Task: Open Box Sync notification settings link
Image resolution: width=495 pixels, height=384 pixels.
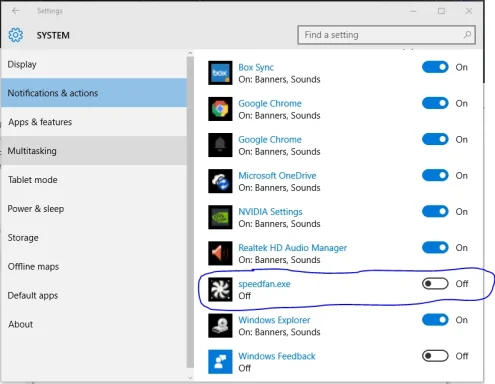Action: tap(256, 67)
